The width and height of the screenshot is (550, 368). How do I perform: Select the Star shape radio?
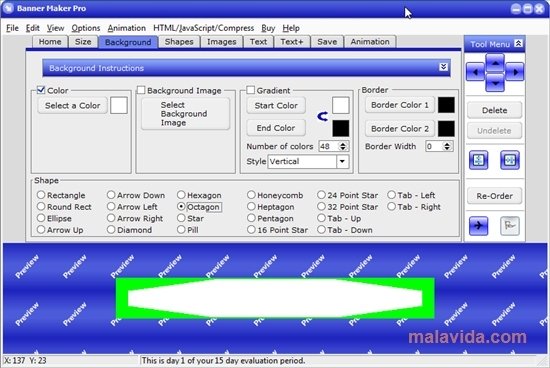[x=181, y=218]
